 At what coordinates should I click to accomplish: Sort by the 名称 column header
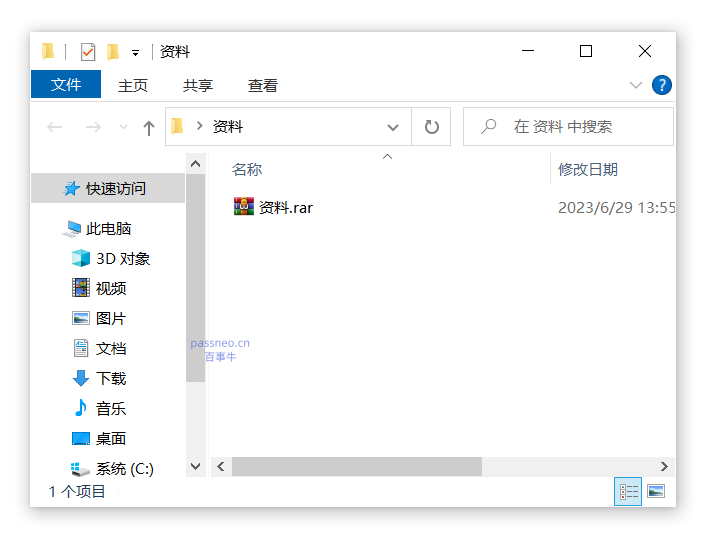(247, 170)
